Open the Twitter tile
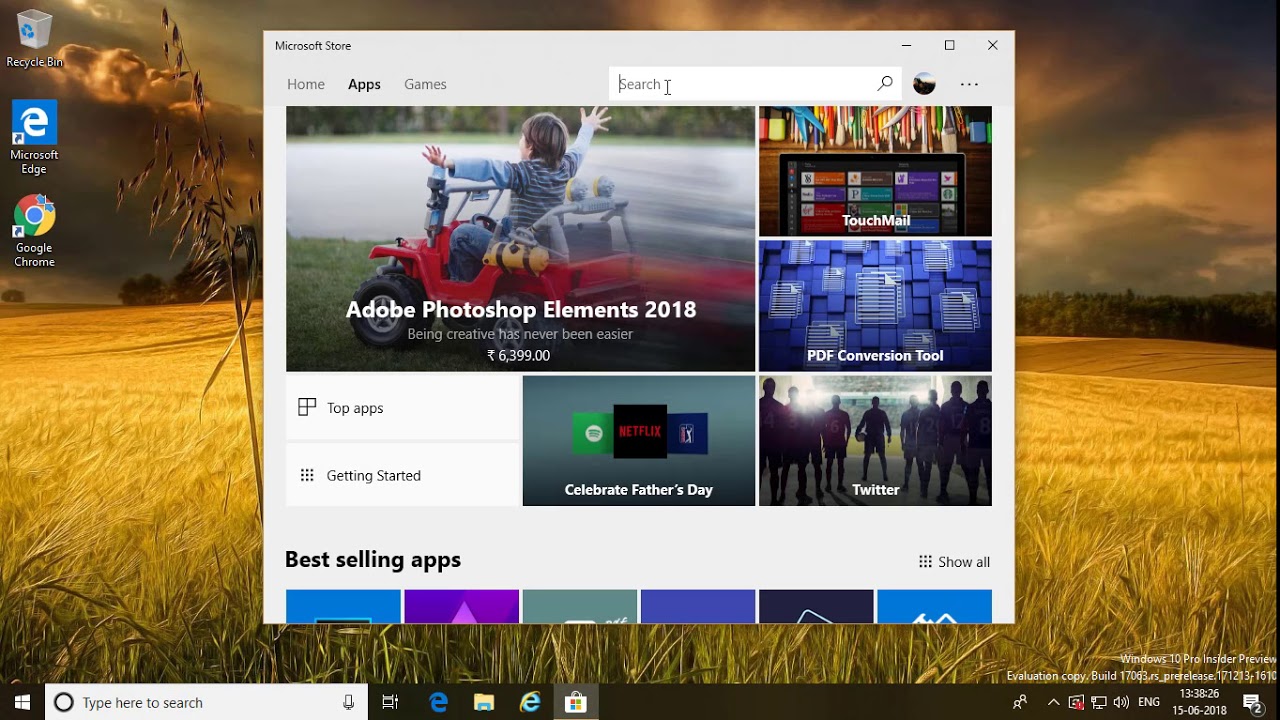Image resolution: width=1280 pixels, height=720 pixels. pyautogui.click(x=875, y=441)
